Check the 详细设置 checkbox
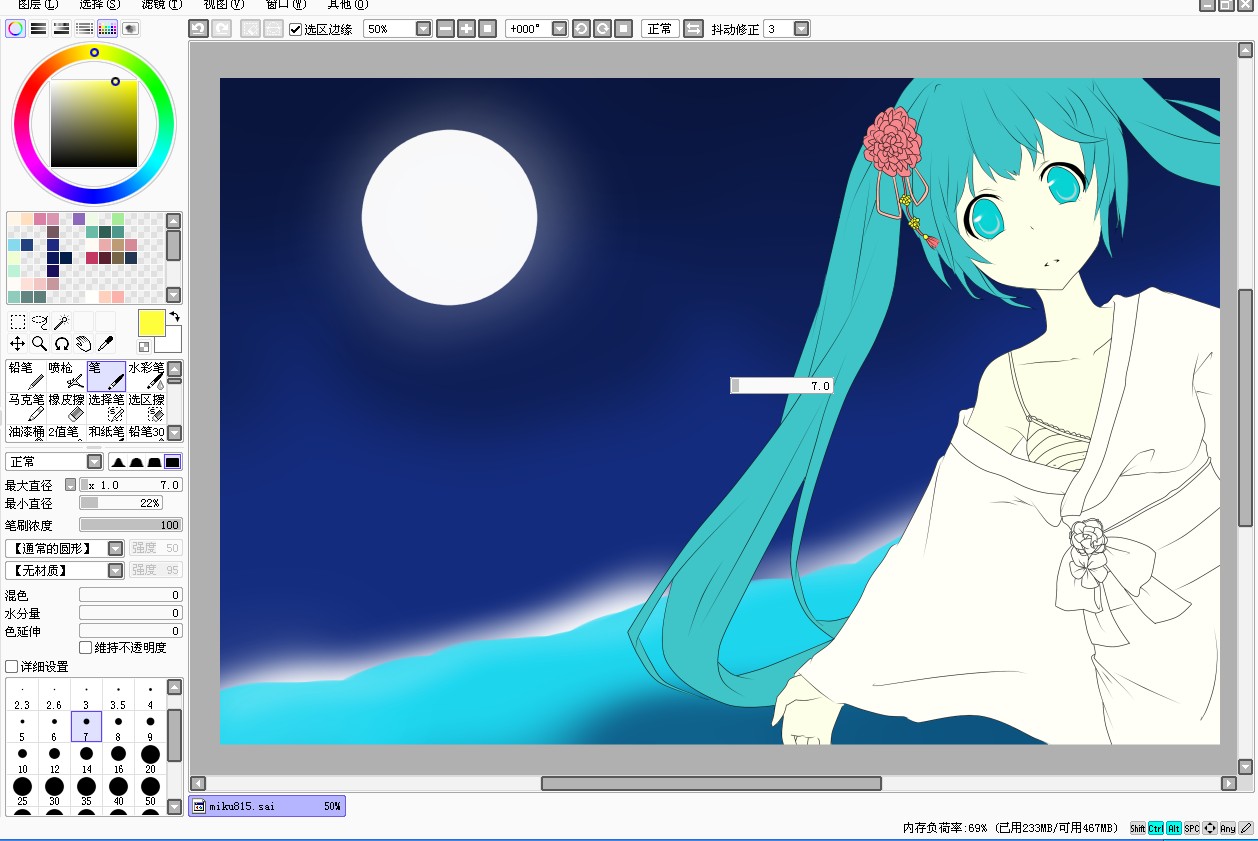This screenshot has height=841, width=1258. 12,667
